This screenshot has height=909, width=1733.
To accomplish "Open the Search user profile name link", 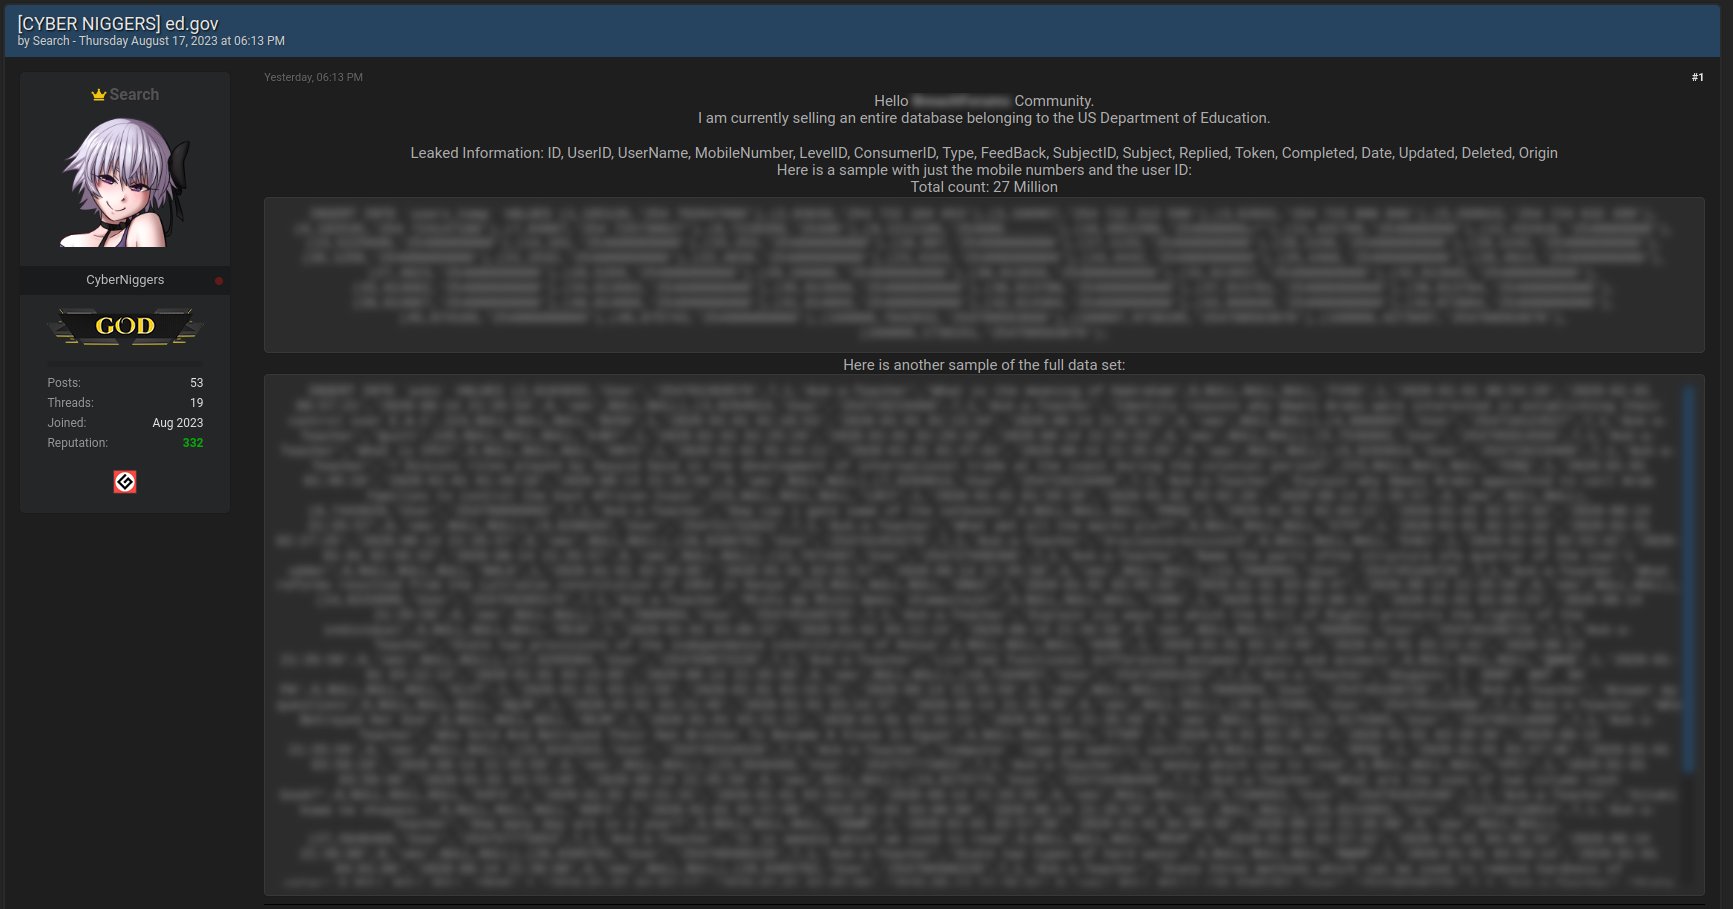I will pos(134,94).
